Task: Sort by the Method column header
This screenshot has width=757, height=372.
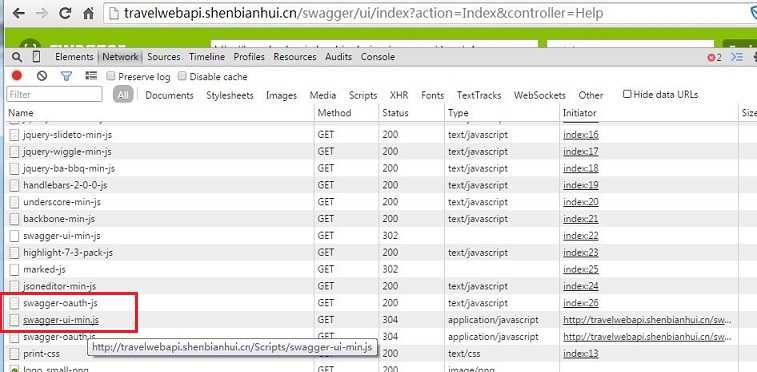Action: (x=347, y=113)
